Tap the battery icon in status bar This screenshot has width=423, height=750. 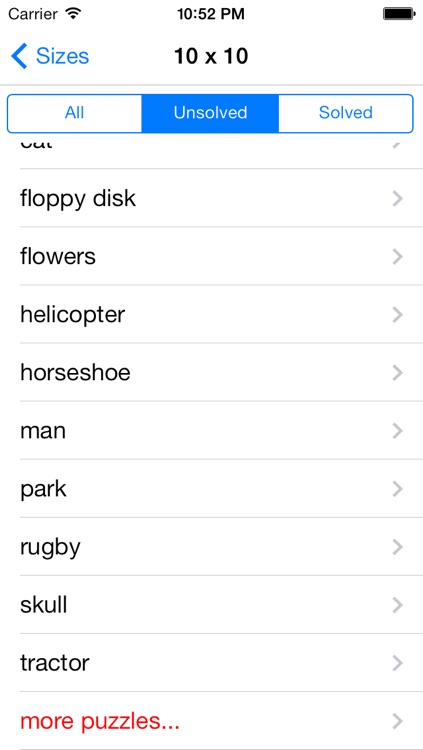pos(398,14)
